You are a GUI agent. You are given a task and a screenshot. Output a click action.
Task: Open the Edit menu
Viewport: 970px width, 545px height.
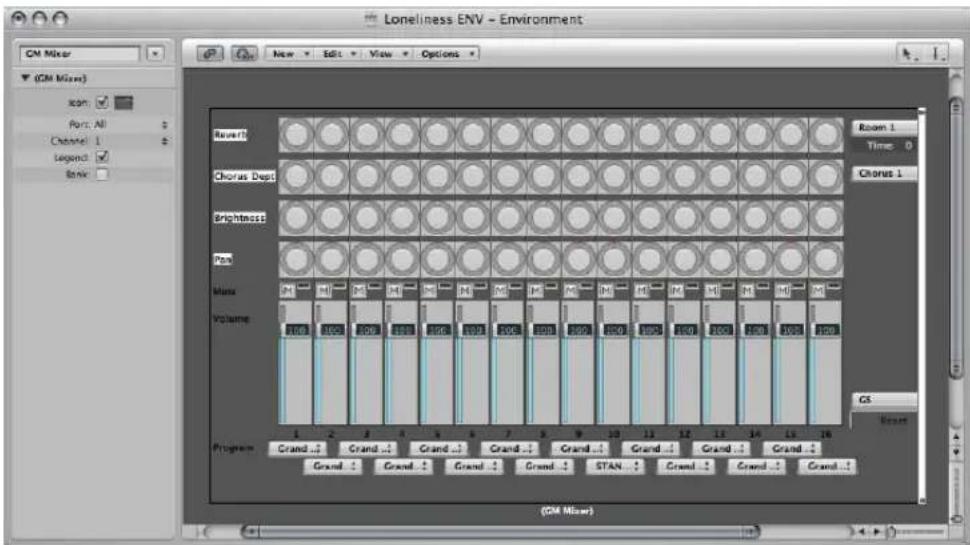(339, 54)
